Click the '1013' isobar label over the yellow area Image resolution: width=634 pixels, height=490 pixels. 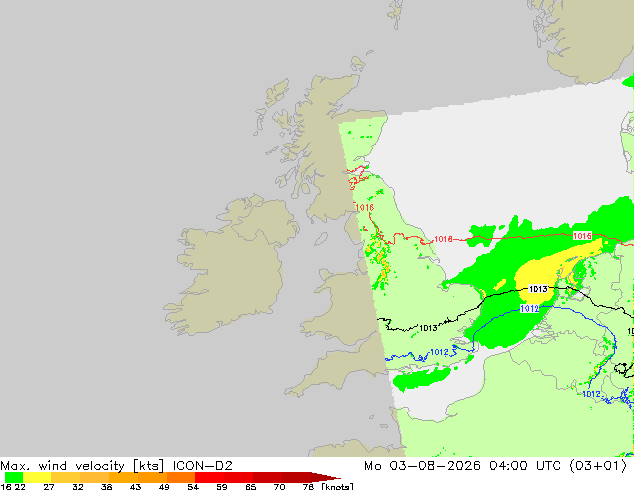[x=538, y=289]
